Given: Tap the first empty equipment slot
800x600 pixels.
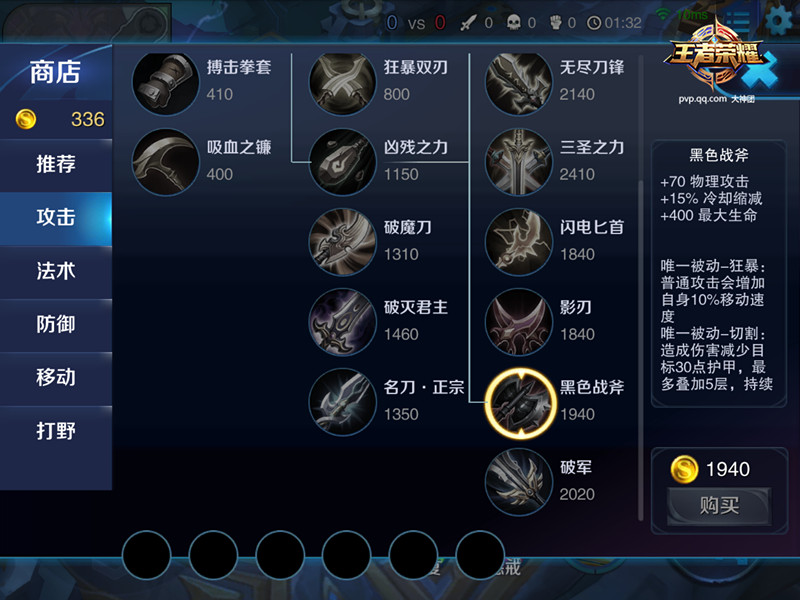Looking at the screenshot, I should pyautogui.click(x=146, y=555).
